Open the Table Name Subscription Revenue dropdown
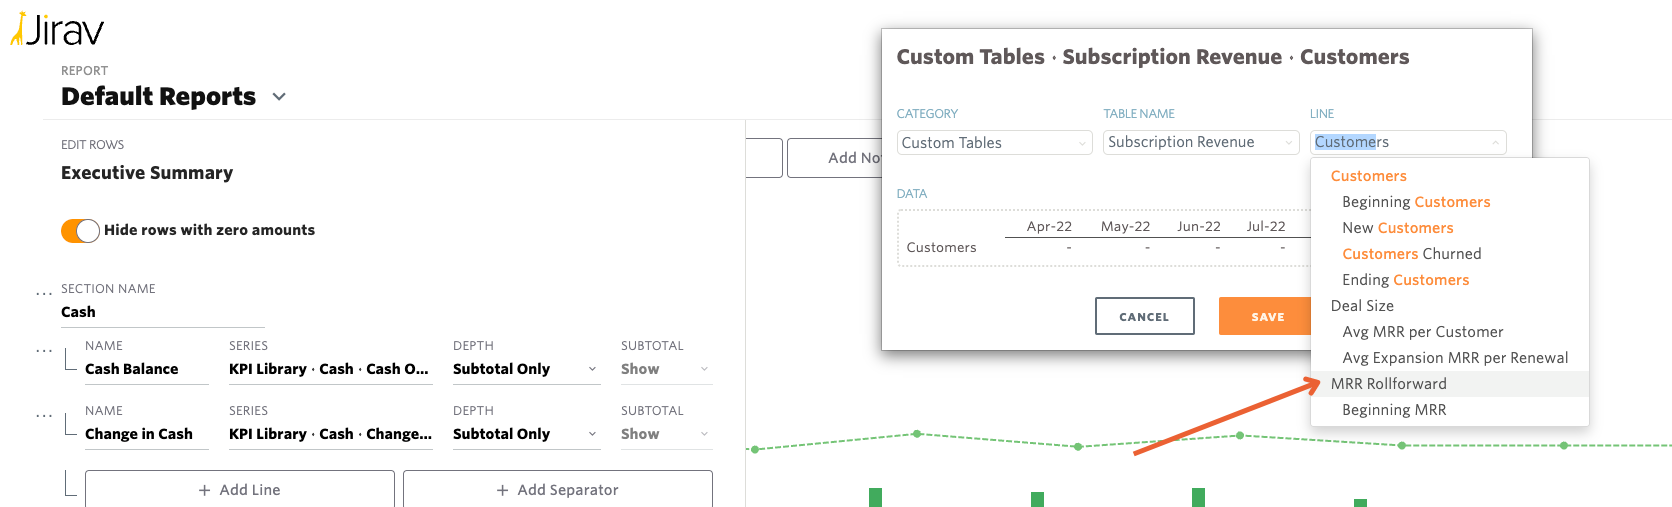The width and height of the screenshot is (1672, 507). (1200, 143)
